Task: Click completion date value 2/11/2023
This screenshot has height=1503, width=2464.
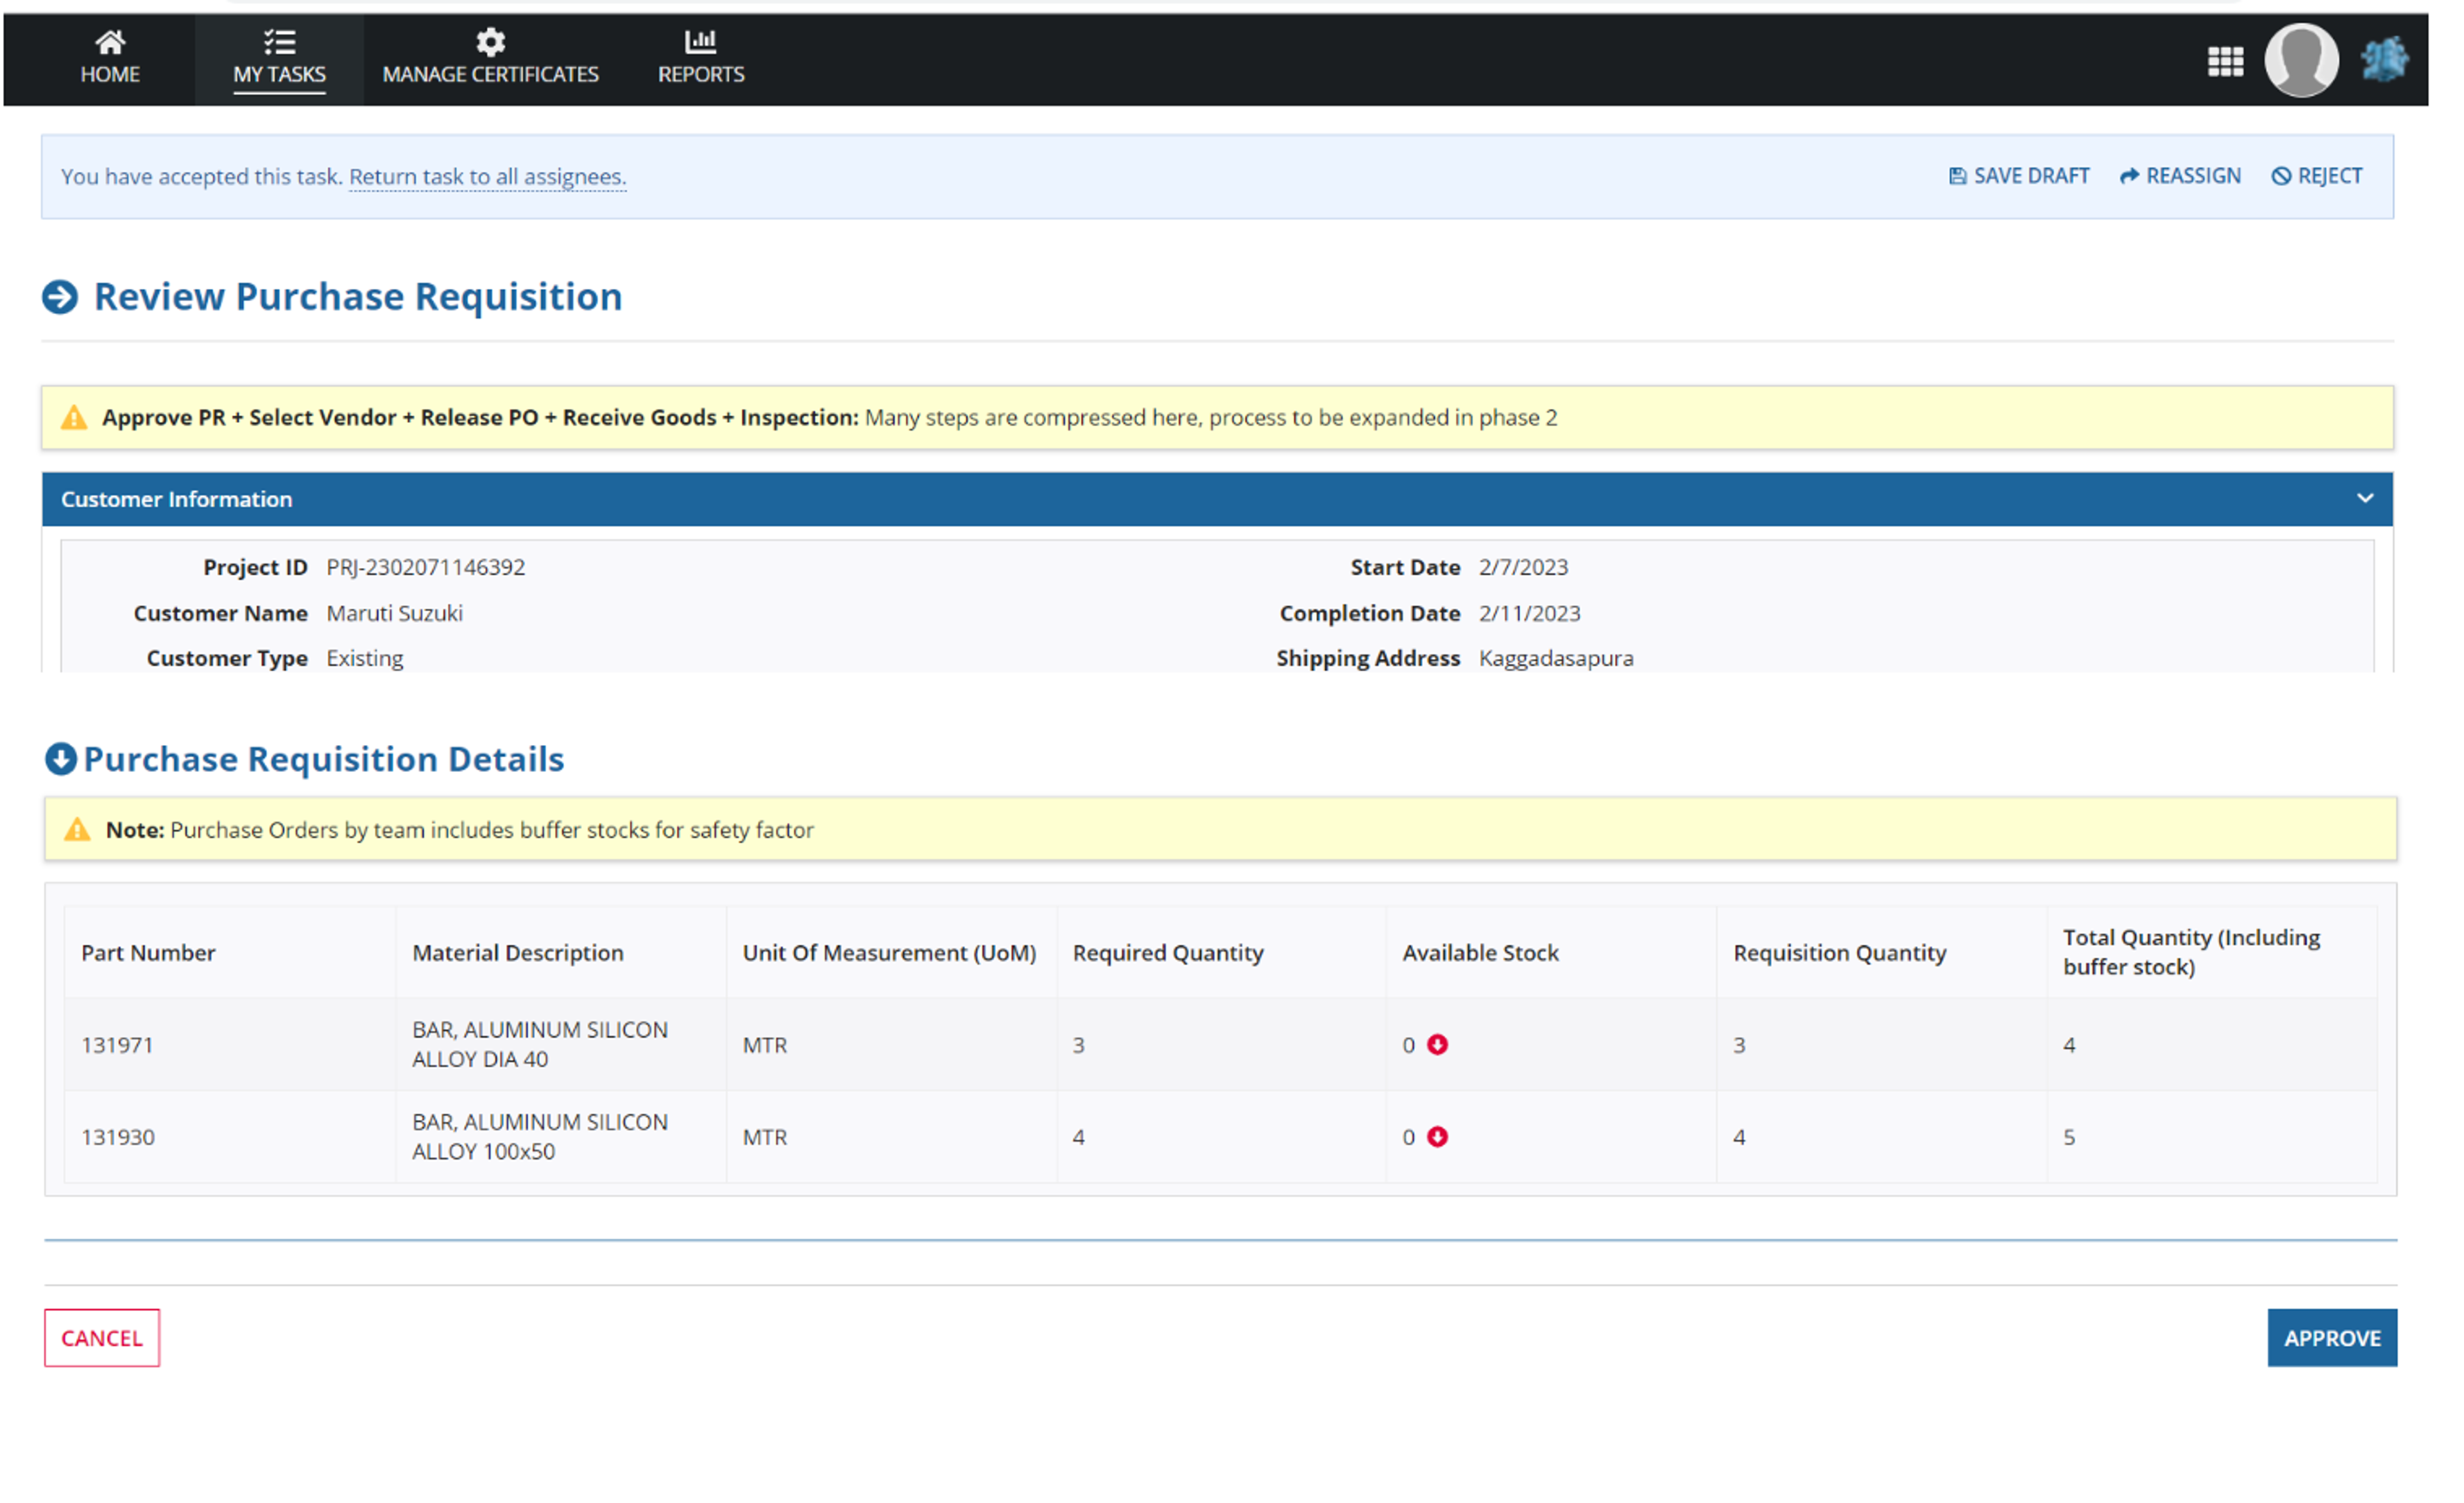Action: (1529, 613)
